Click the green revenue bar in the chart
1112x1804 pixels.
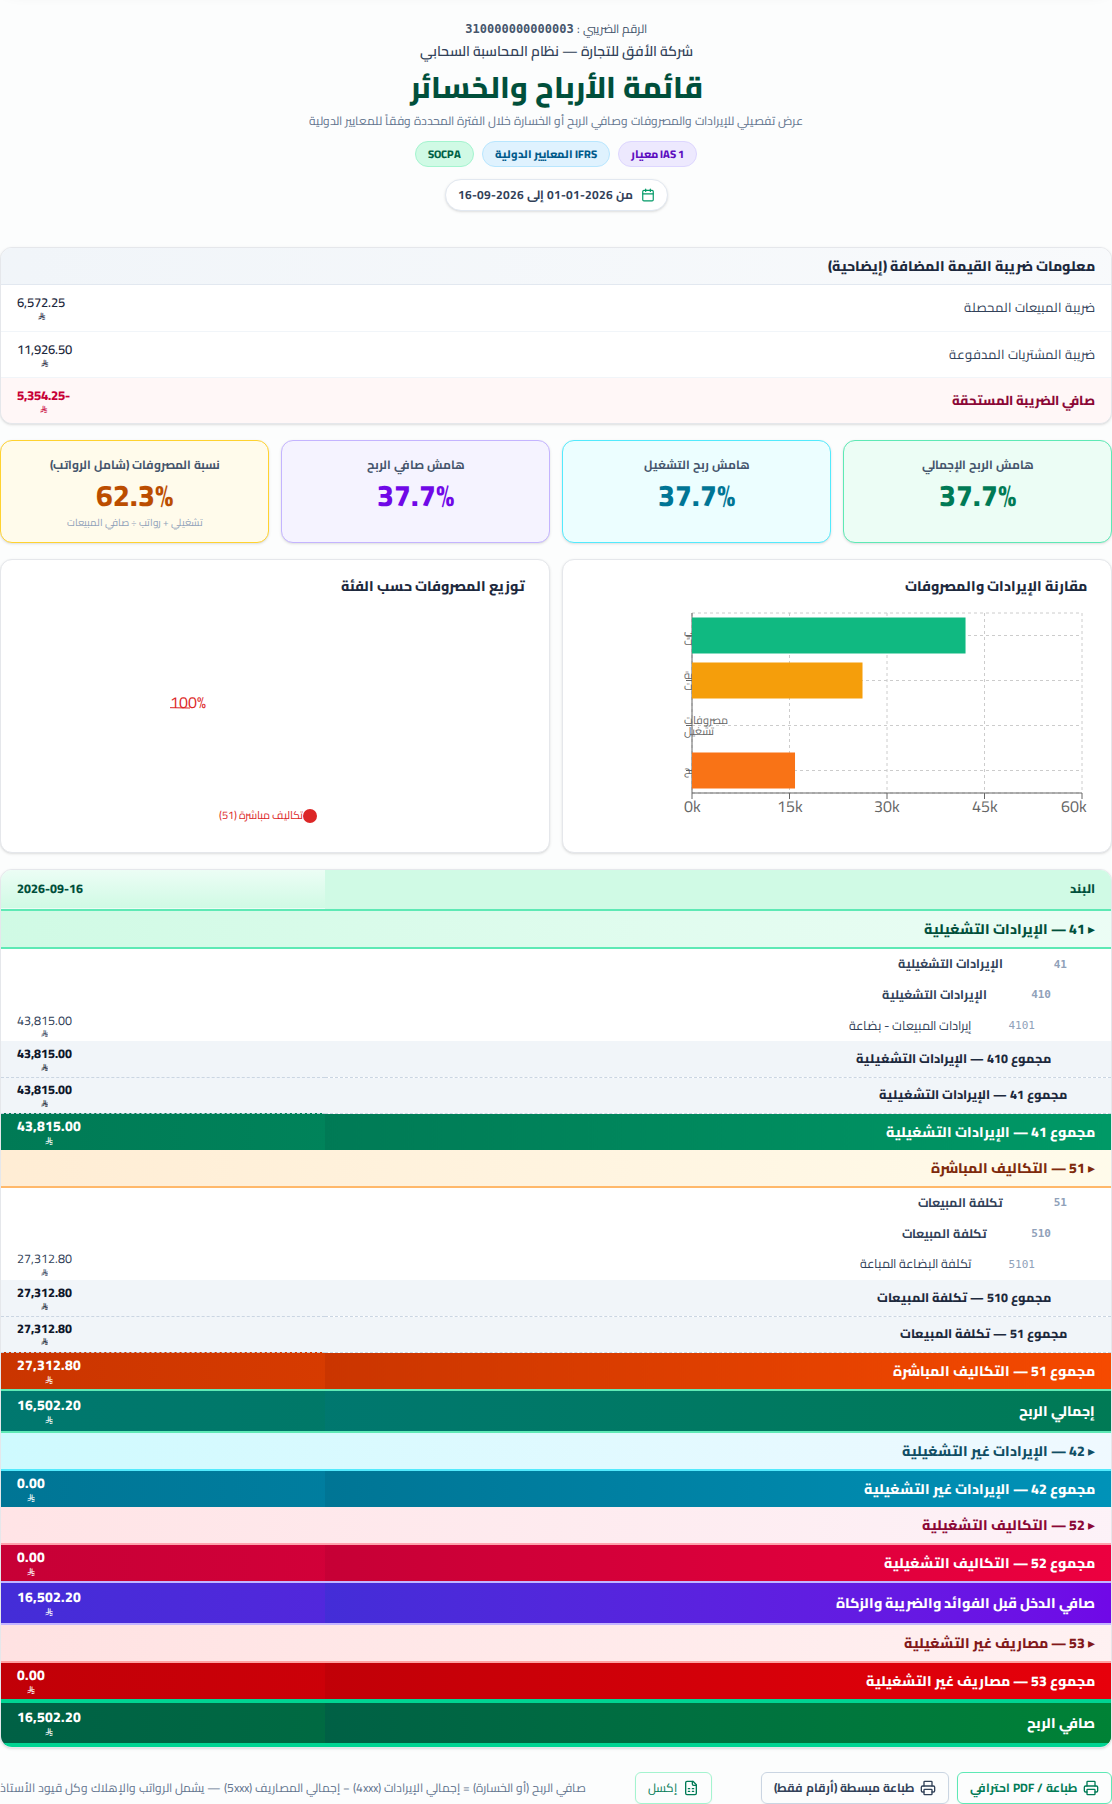pos(828,635)
